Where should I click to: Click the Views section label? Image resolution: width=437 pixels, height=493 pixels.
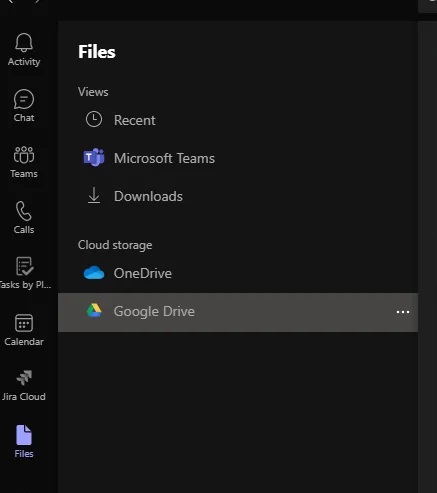(93, 92)
